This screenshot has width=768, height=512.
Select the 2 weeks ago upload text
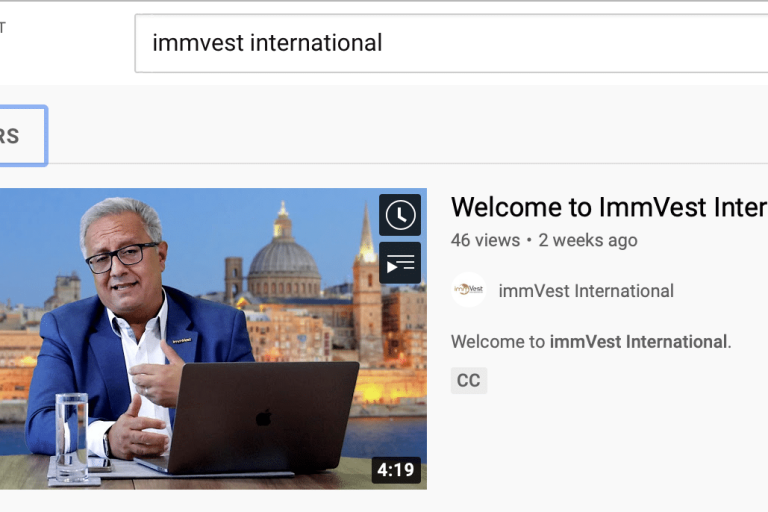pos(588,240)
